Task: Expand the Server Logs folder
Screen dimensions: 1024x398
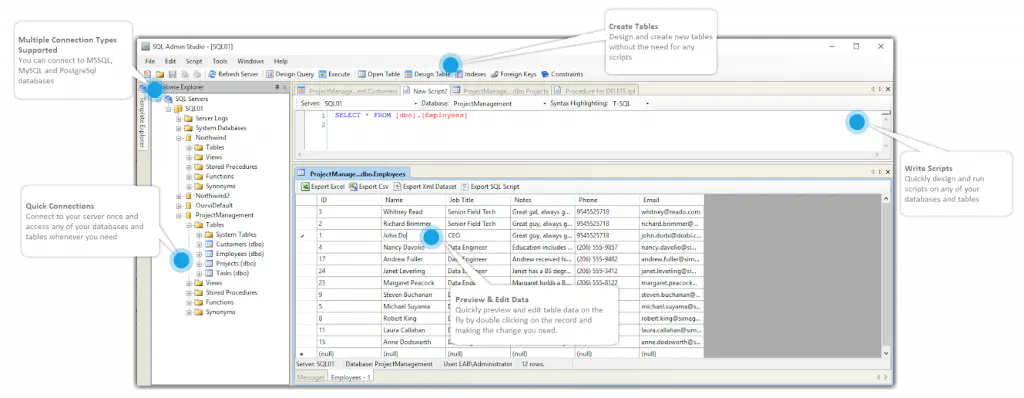Action: [x=178, y=118]
